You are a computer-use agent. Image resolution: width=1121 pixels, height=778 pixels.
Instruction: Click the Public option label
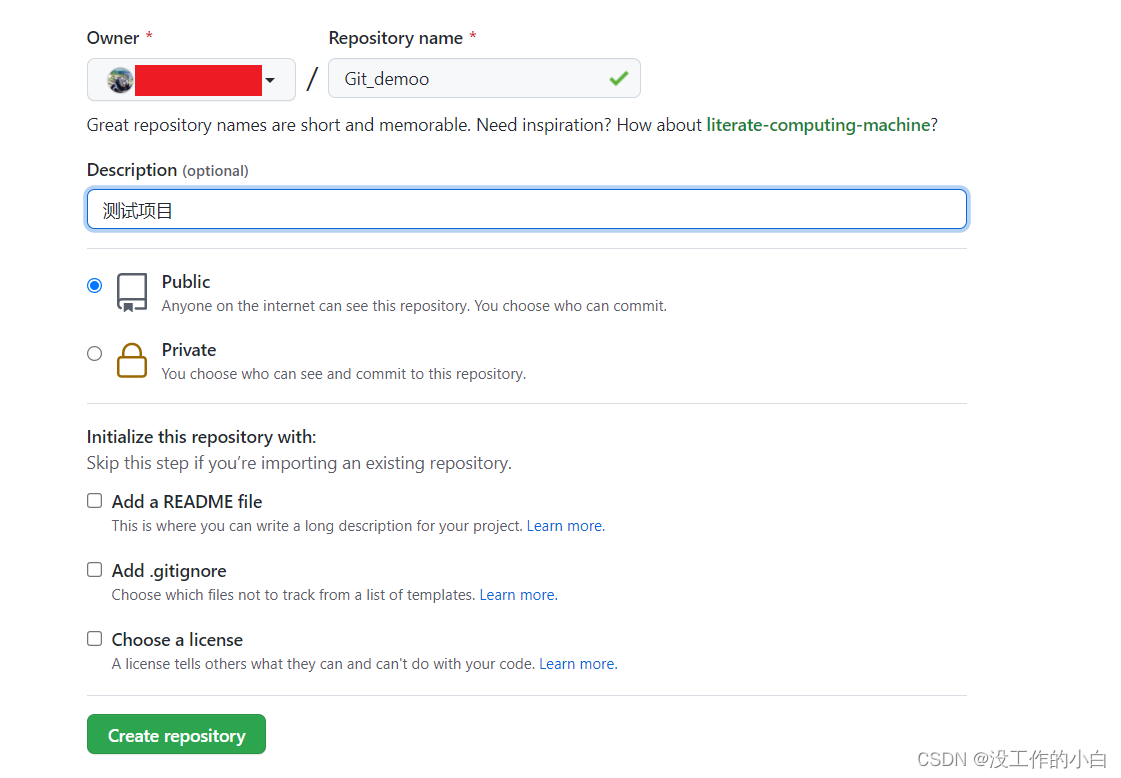pyautogui.click(x=186, y=282)
